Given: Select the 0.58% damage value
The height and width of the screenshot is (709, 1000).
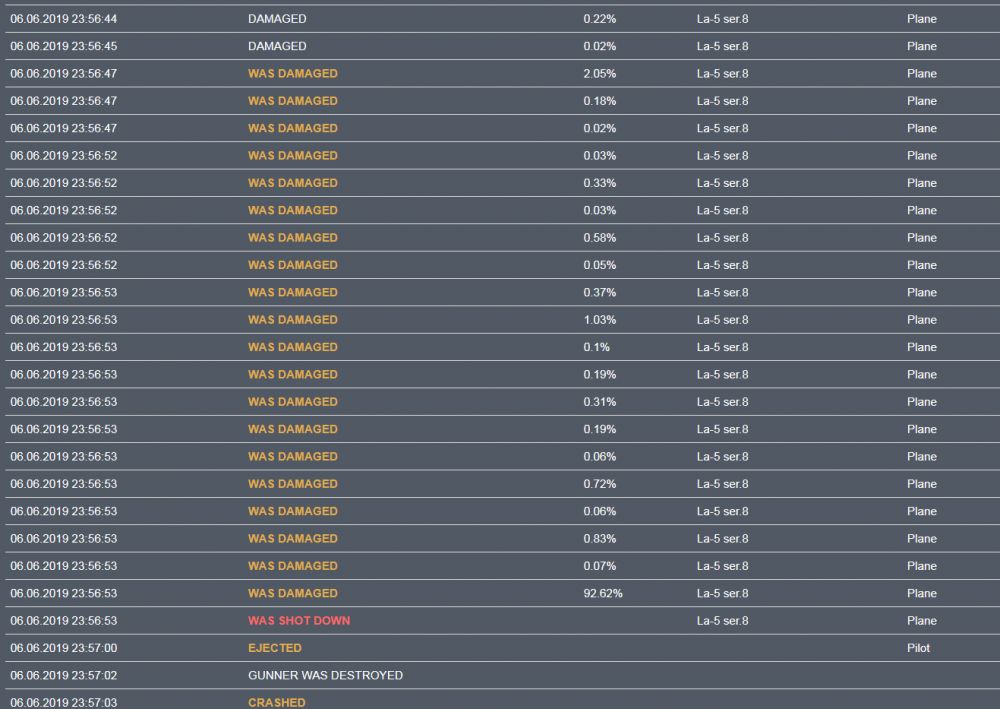Looking at the screenshot, I should (x=600, y=238).
